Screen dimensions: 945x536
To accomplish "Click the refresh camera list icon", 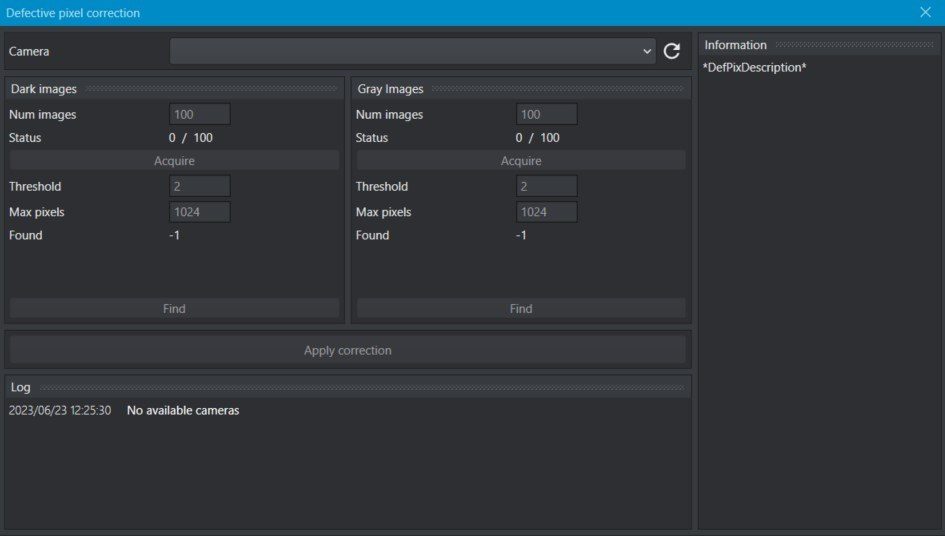I will [x=672, y=51].
